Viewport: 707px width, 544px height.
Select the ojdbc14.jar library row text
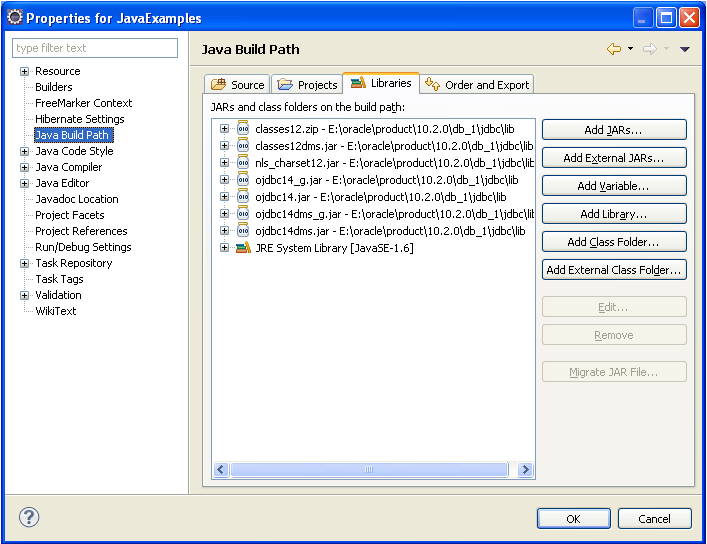(x=381, y=197)
